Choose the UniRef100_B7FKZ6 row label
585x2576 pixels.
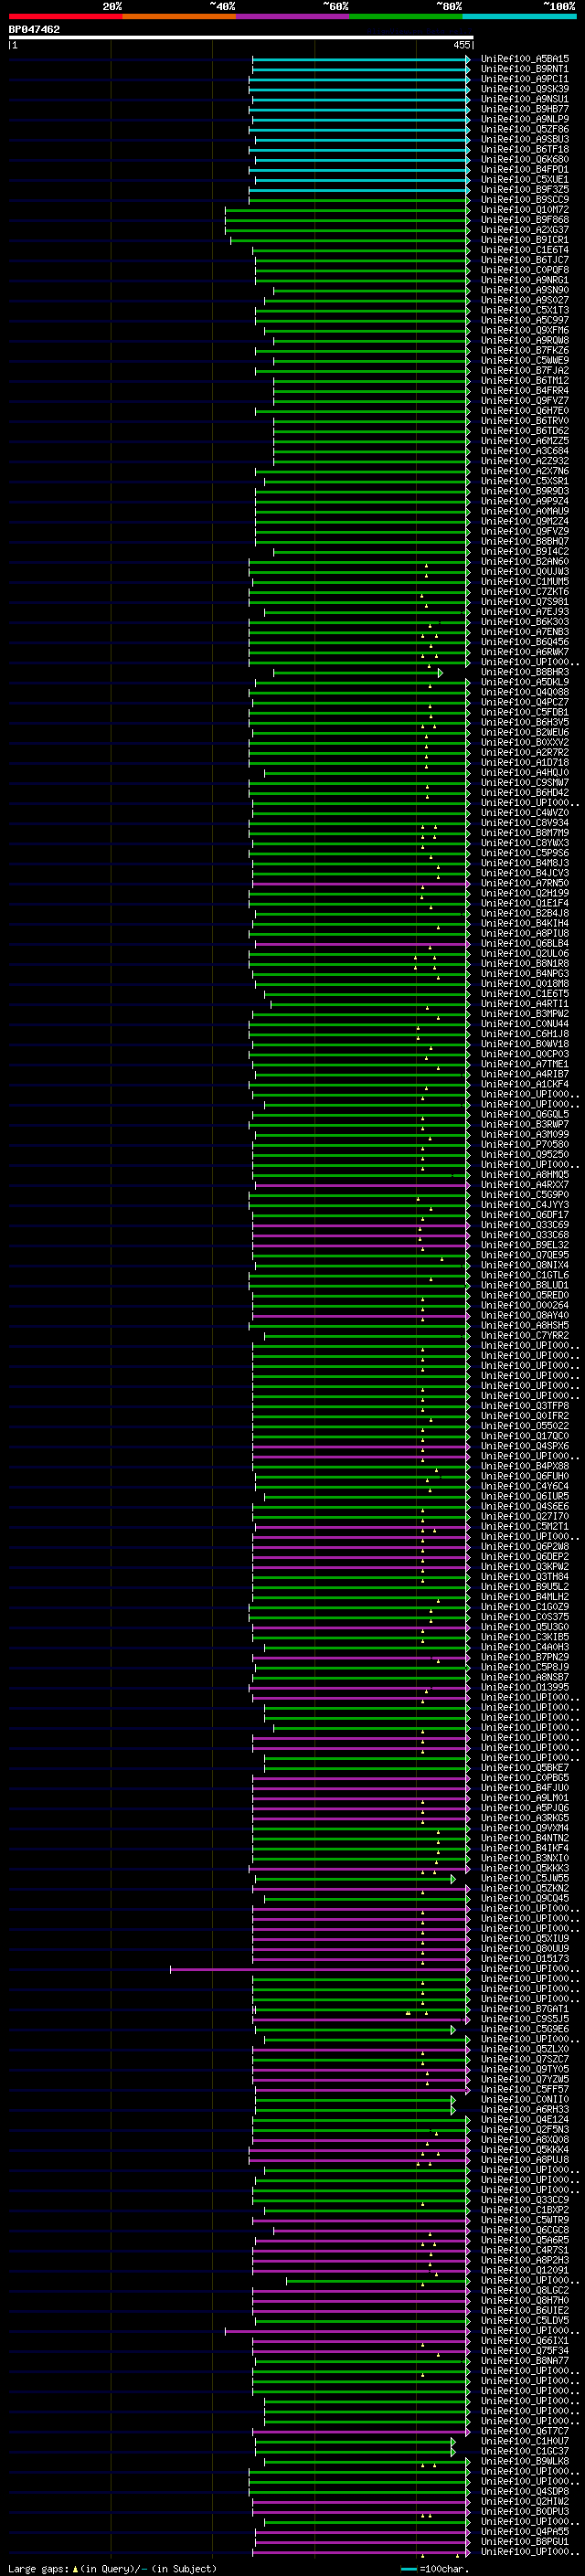click(525, 351)
